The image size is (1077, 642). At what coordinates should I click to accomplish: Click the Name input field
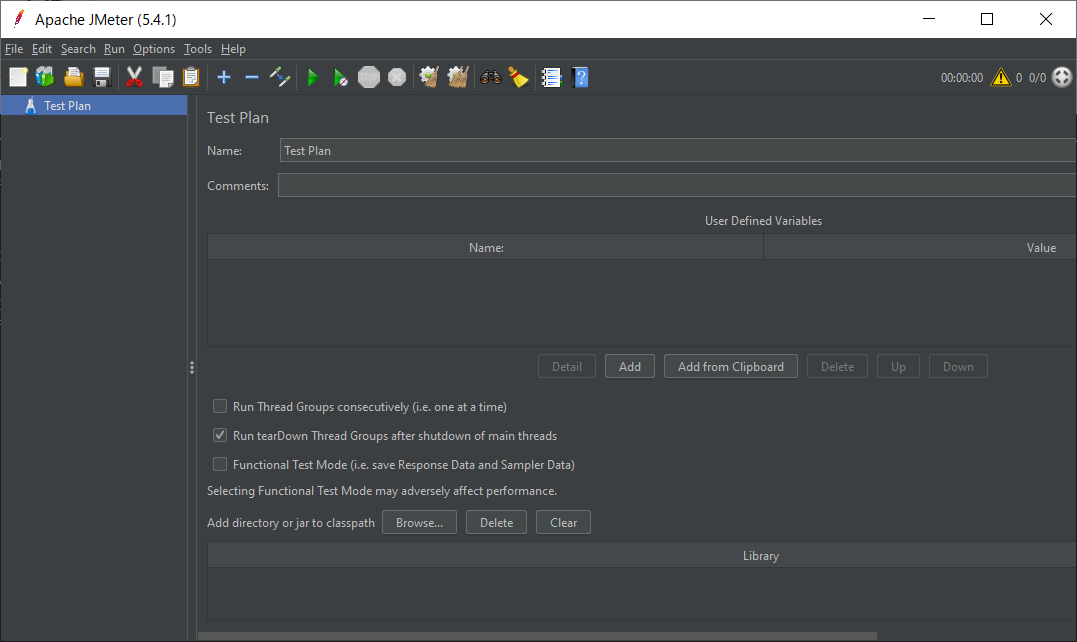678,150
